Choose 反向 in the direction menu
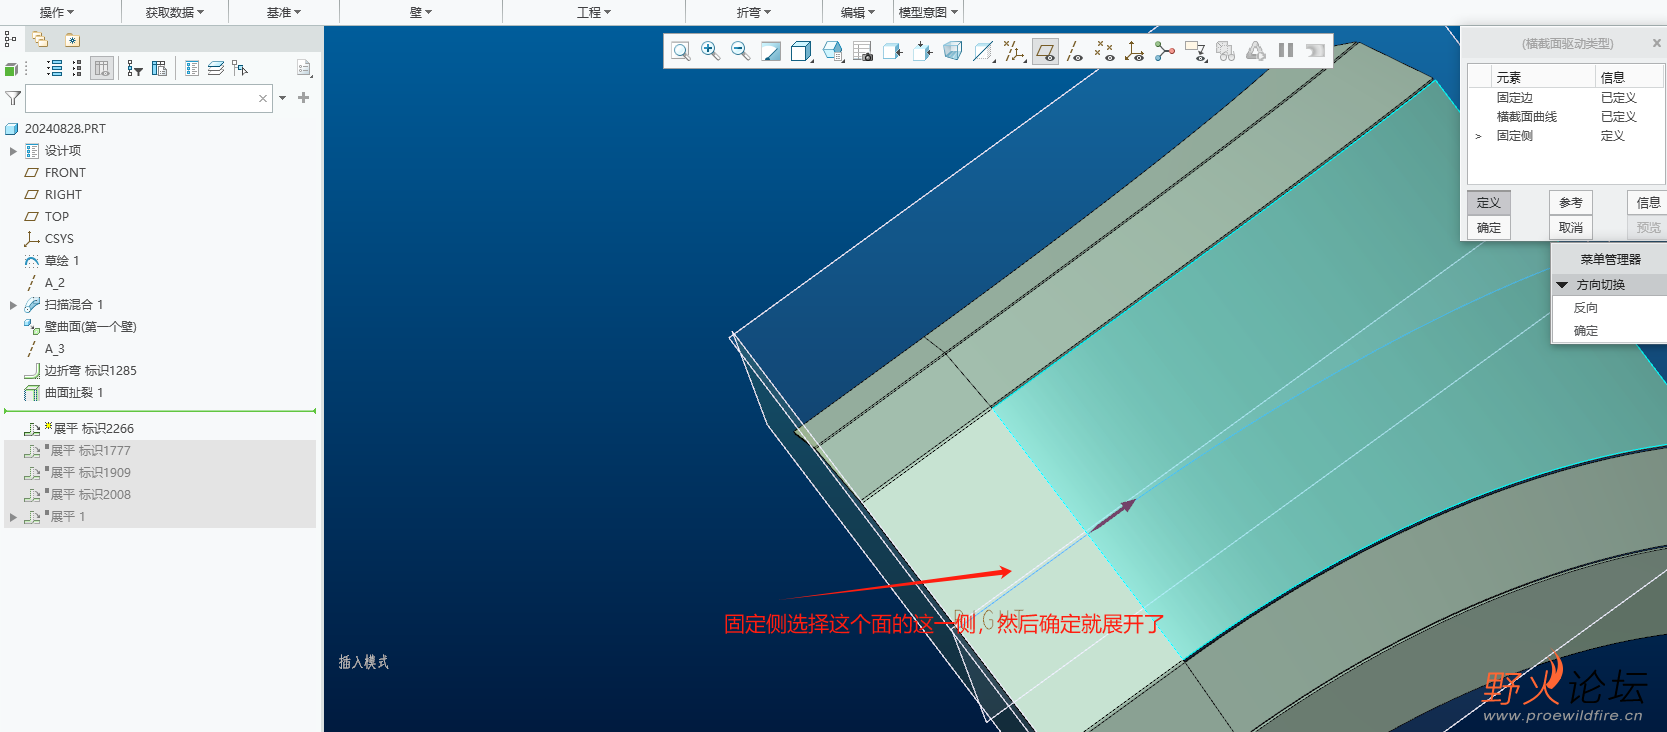This screenshot has height=732, width=1667. (1586, 308)
